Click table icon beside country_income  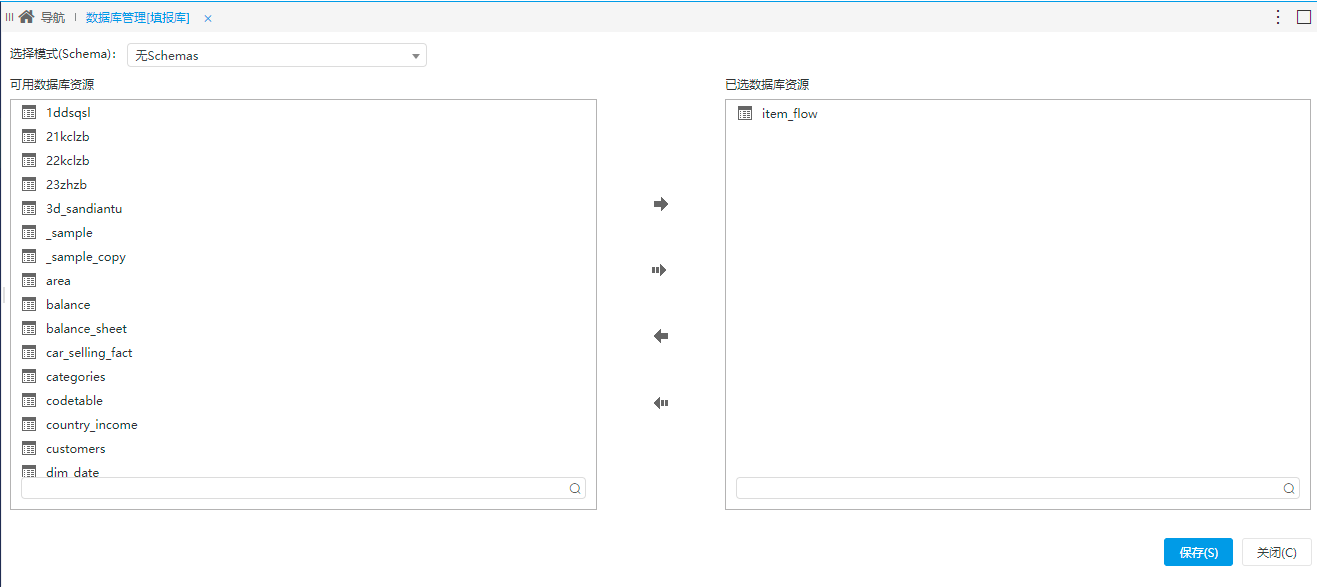pos(29,425)
